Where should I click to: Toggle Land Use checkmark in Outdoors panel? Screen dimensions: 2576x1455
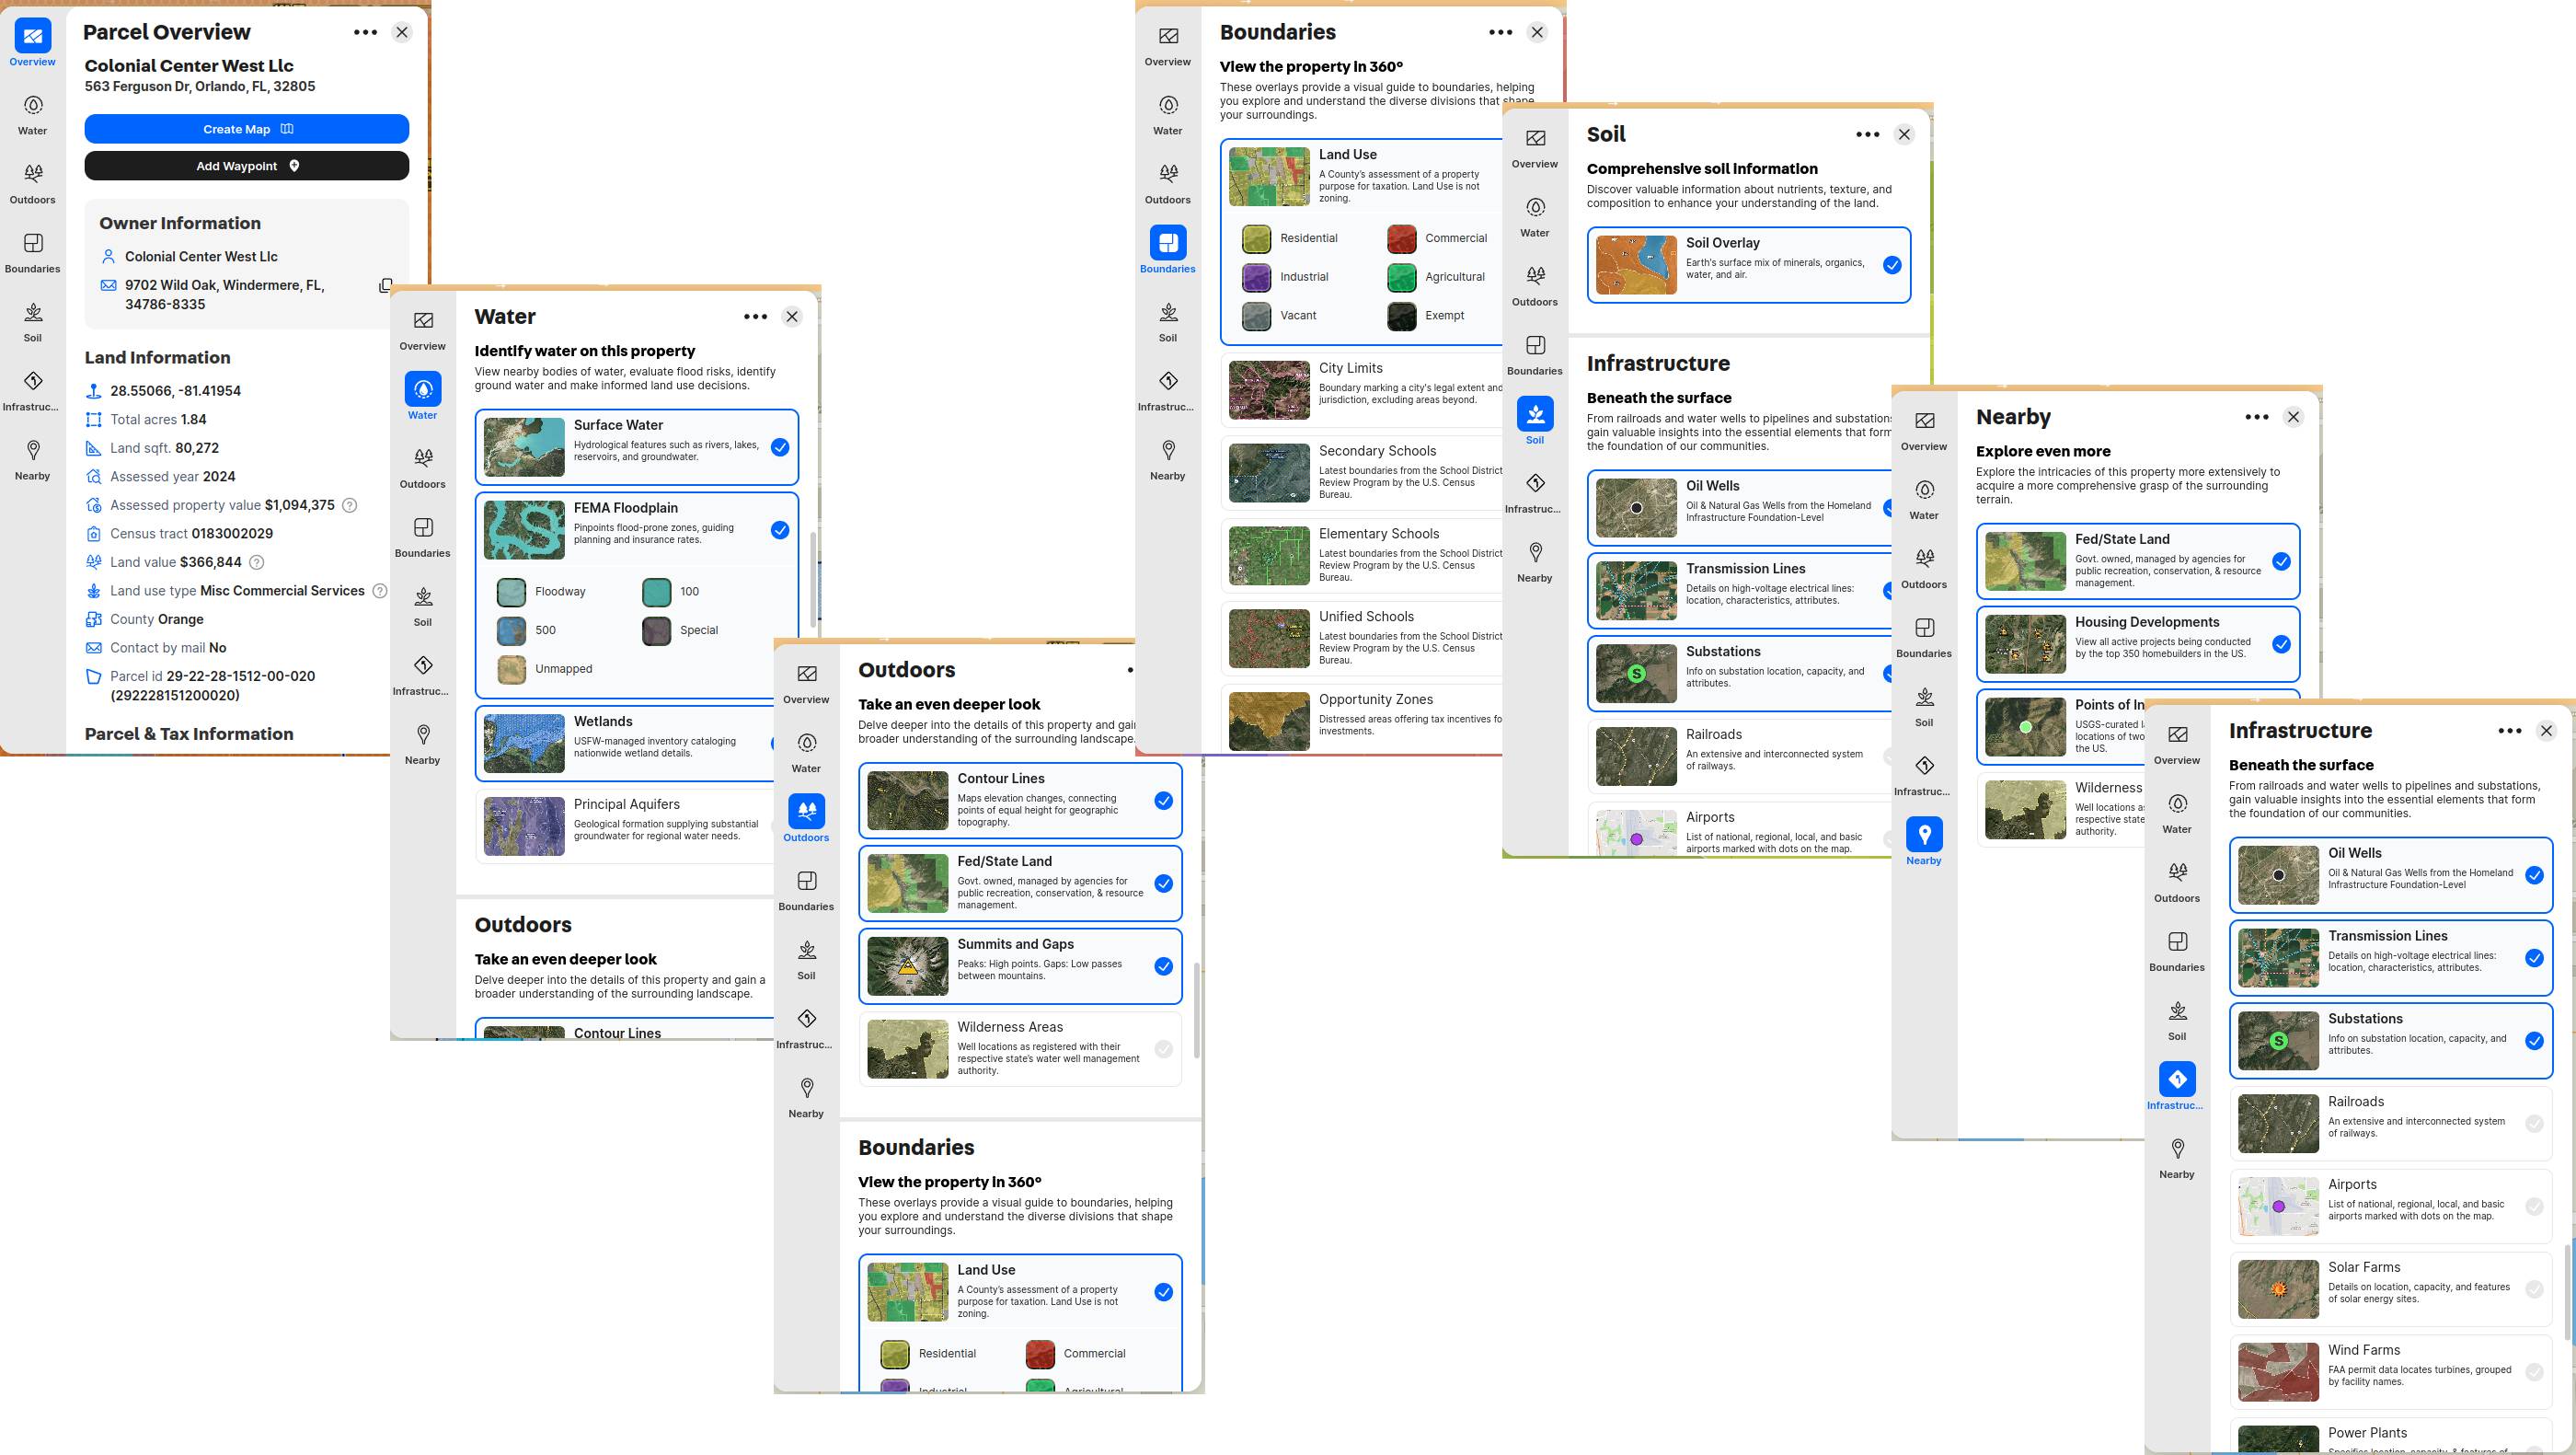click(x=1163, y=1292)
